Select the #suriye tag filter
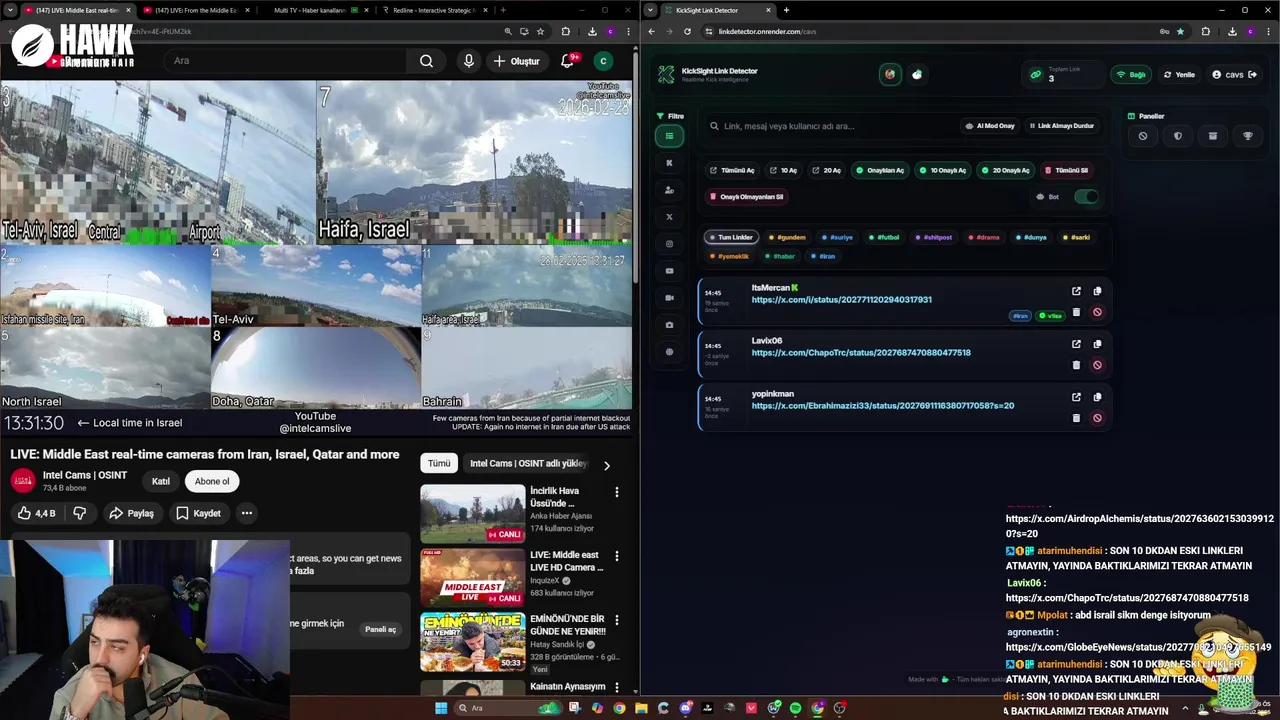Viewport: 1280px width, 720px height. point(837,238)
